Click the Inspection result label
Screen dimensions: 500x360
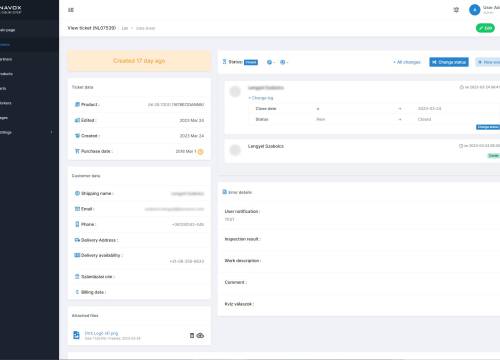[x=243, y=239]
